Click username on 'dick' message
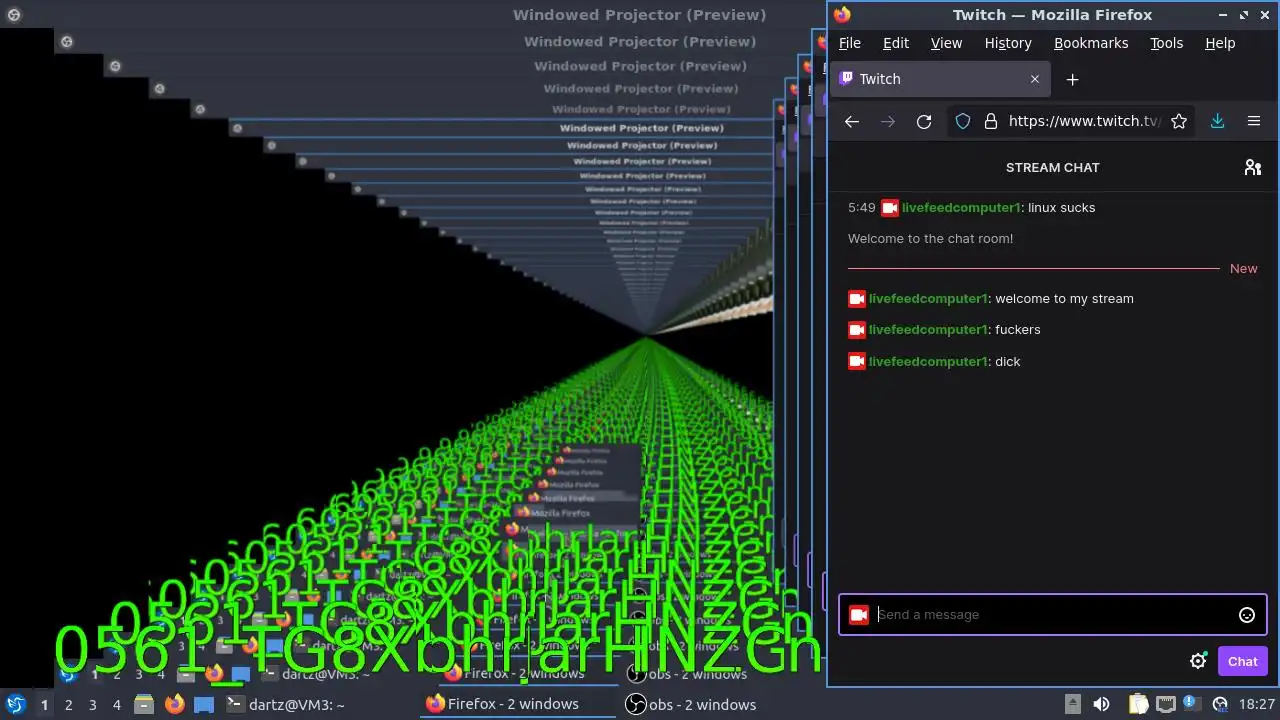Image resolution: width=1280 pixels, height=720 pixels. click(928, 362)
